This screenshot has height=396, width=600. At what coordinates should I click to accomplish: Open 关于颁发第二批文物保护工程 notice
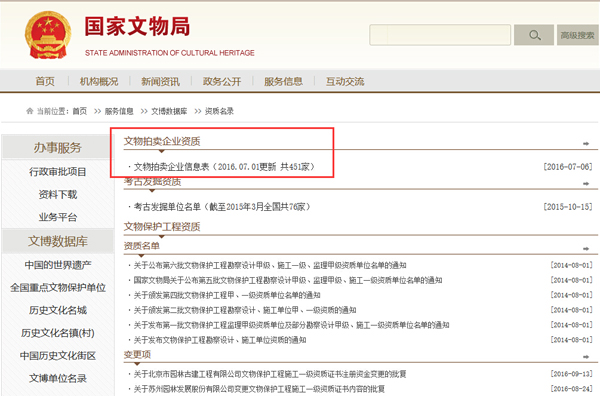(x=245, y=310)
